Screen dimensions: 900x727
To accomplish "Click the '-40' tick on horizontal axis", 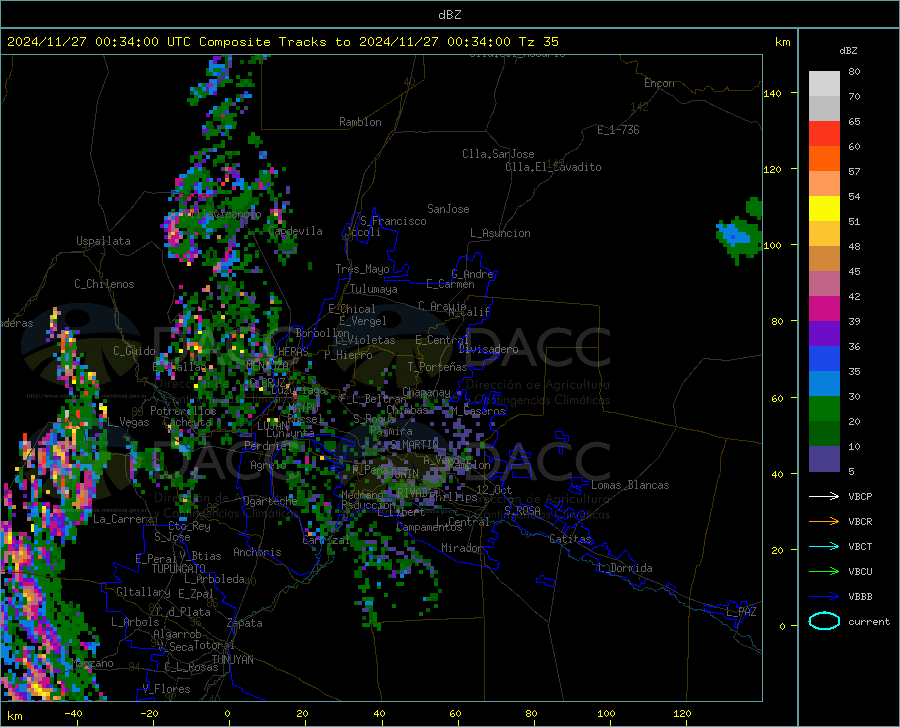I will [x=73, y=714].
